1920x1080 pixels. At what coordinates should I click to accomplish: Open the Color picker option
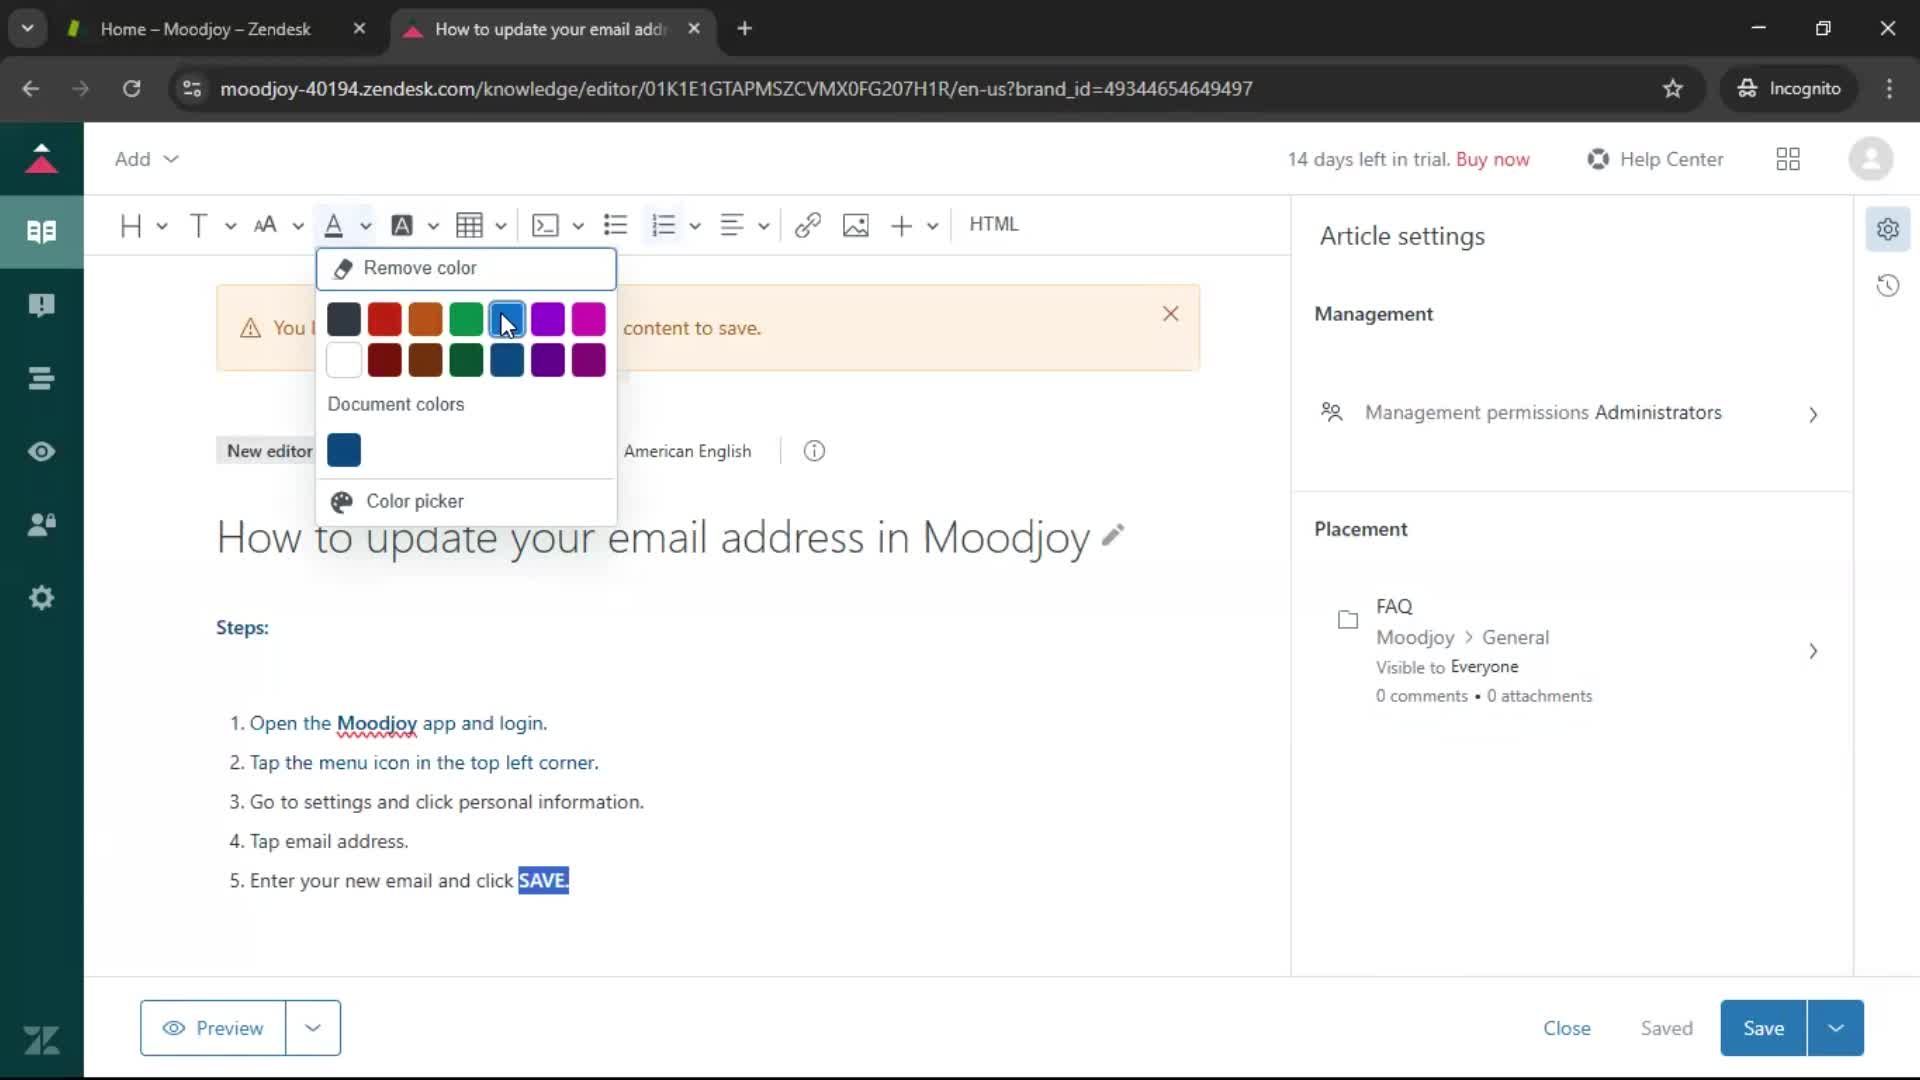point(466,501)
